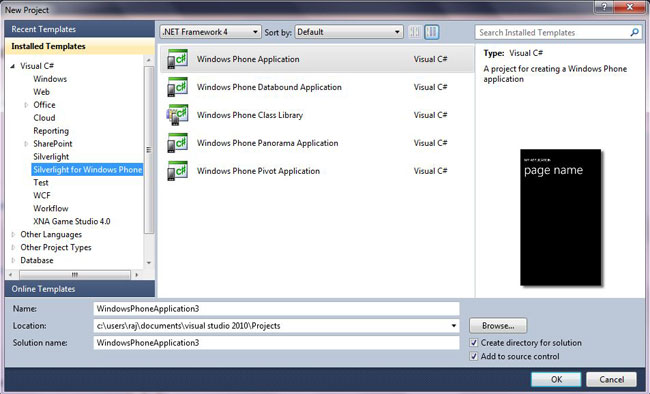
Task: Click the tree scroll down arrow
Action: [x=148, y=263]
